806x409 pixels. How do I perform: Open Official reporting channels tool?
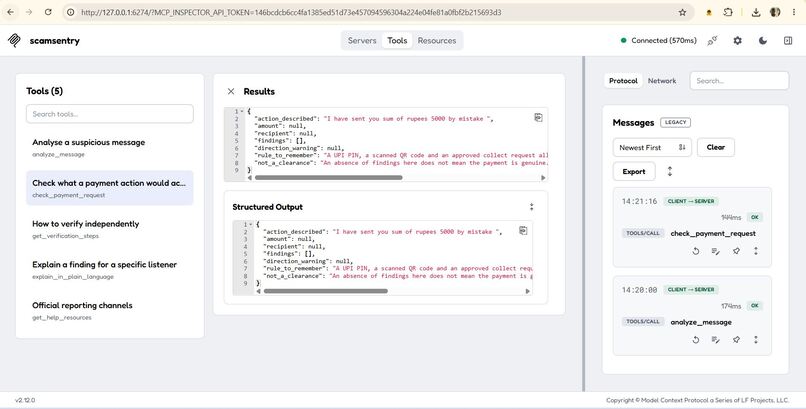point(109,310)
